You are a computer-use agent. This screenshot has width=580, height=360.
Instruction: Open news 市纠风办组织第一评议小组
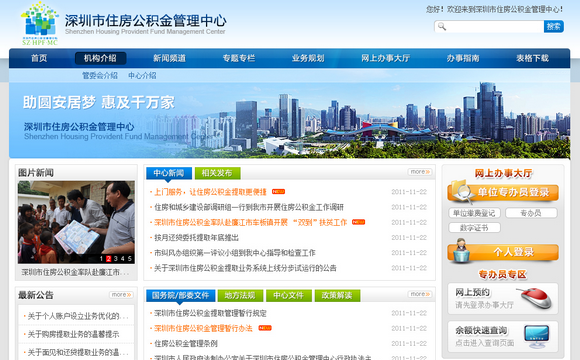pos(235,252)
